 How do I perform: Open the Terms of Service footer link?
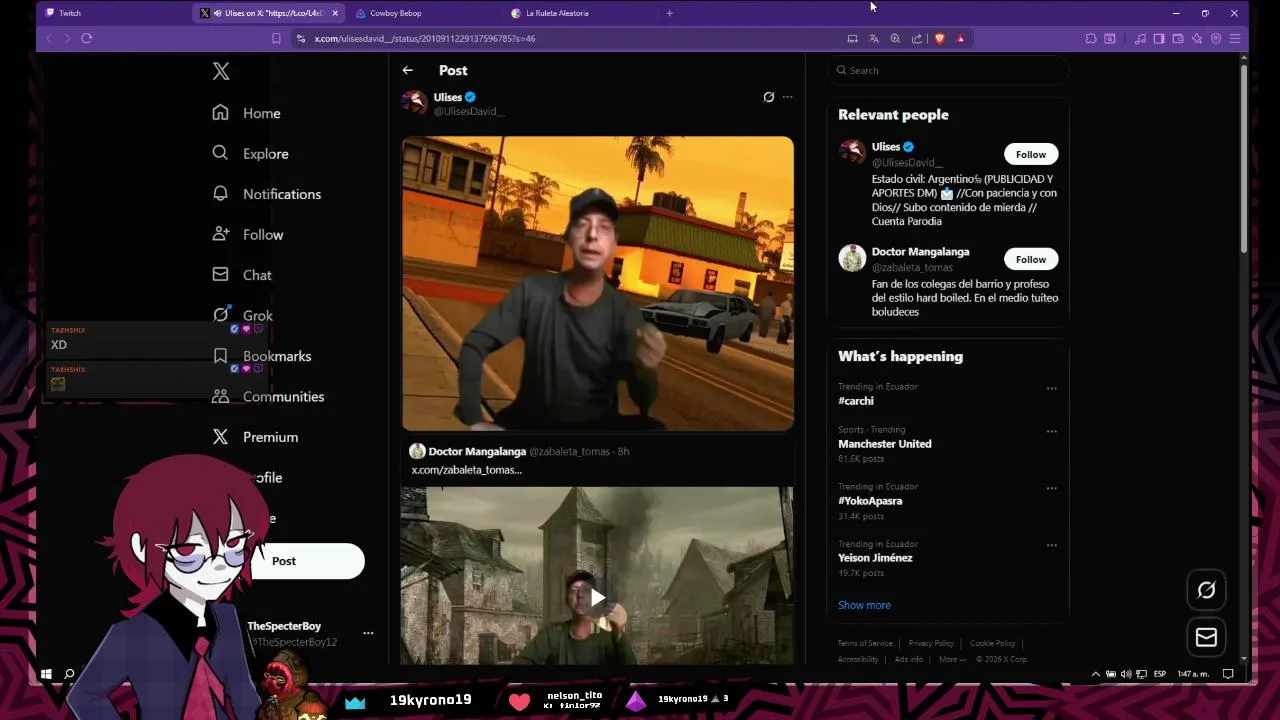865,643
